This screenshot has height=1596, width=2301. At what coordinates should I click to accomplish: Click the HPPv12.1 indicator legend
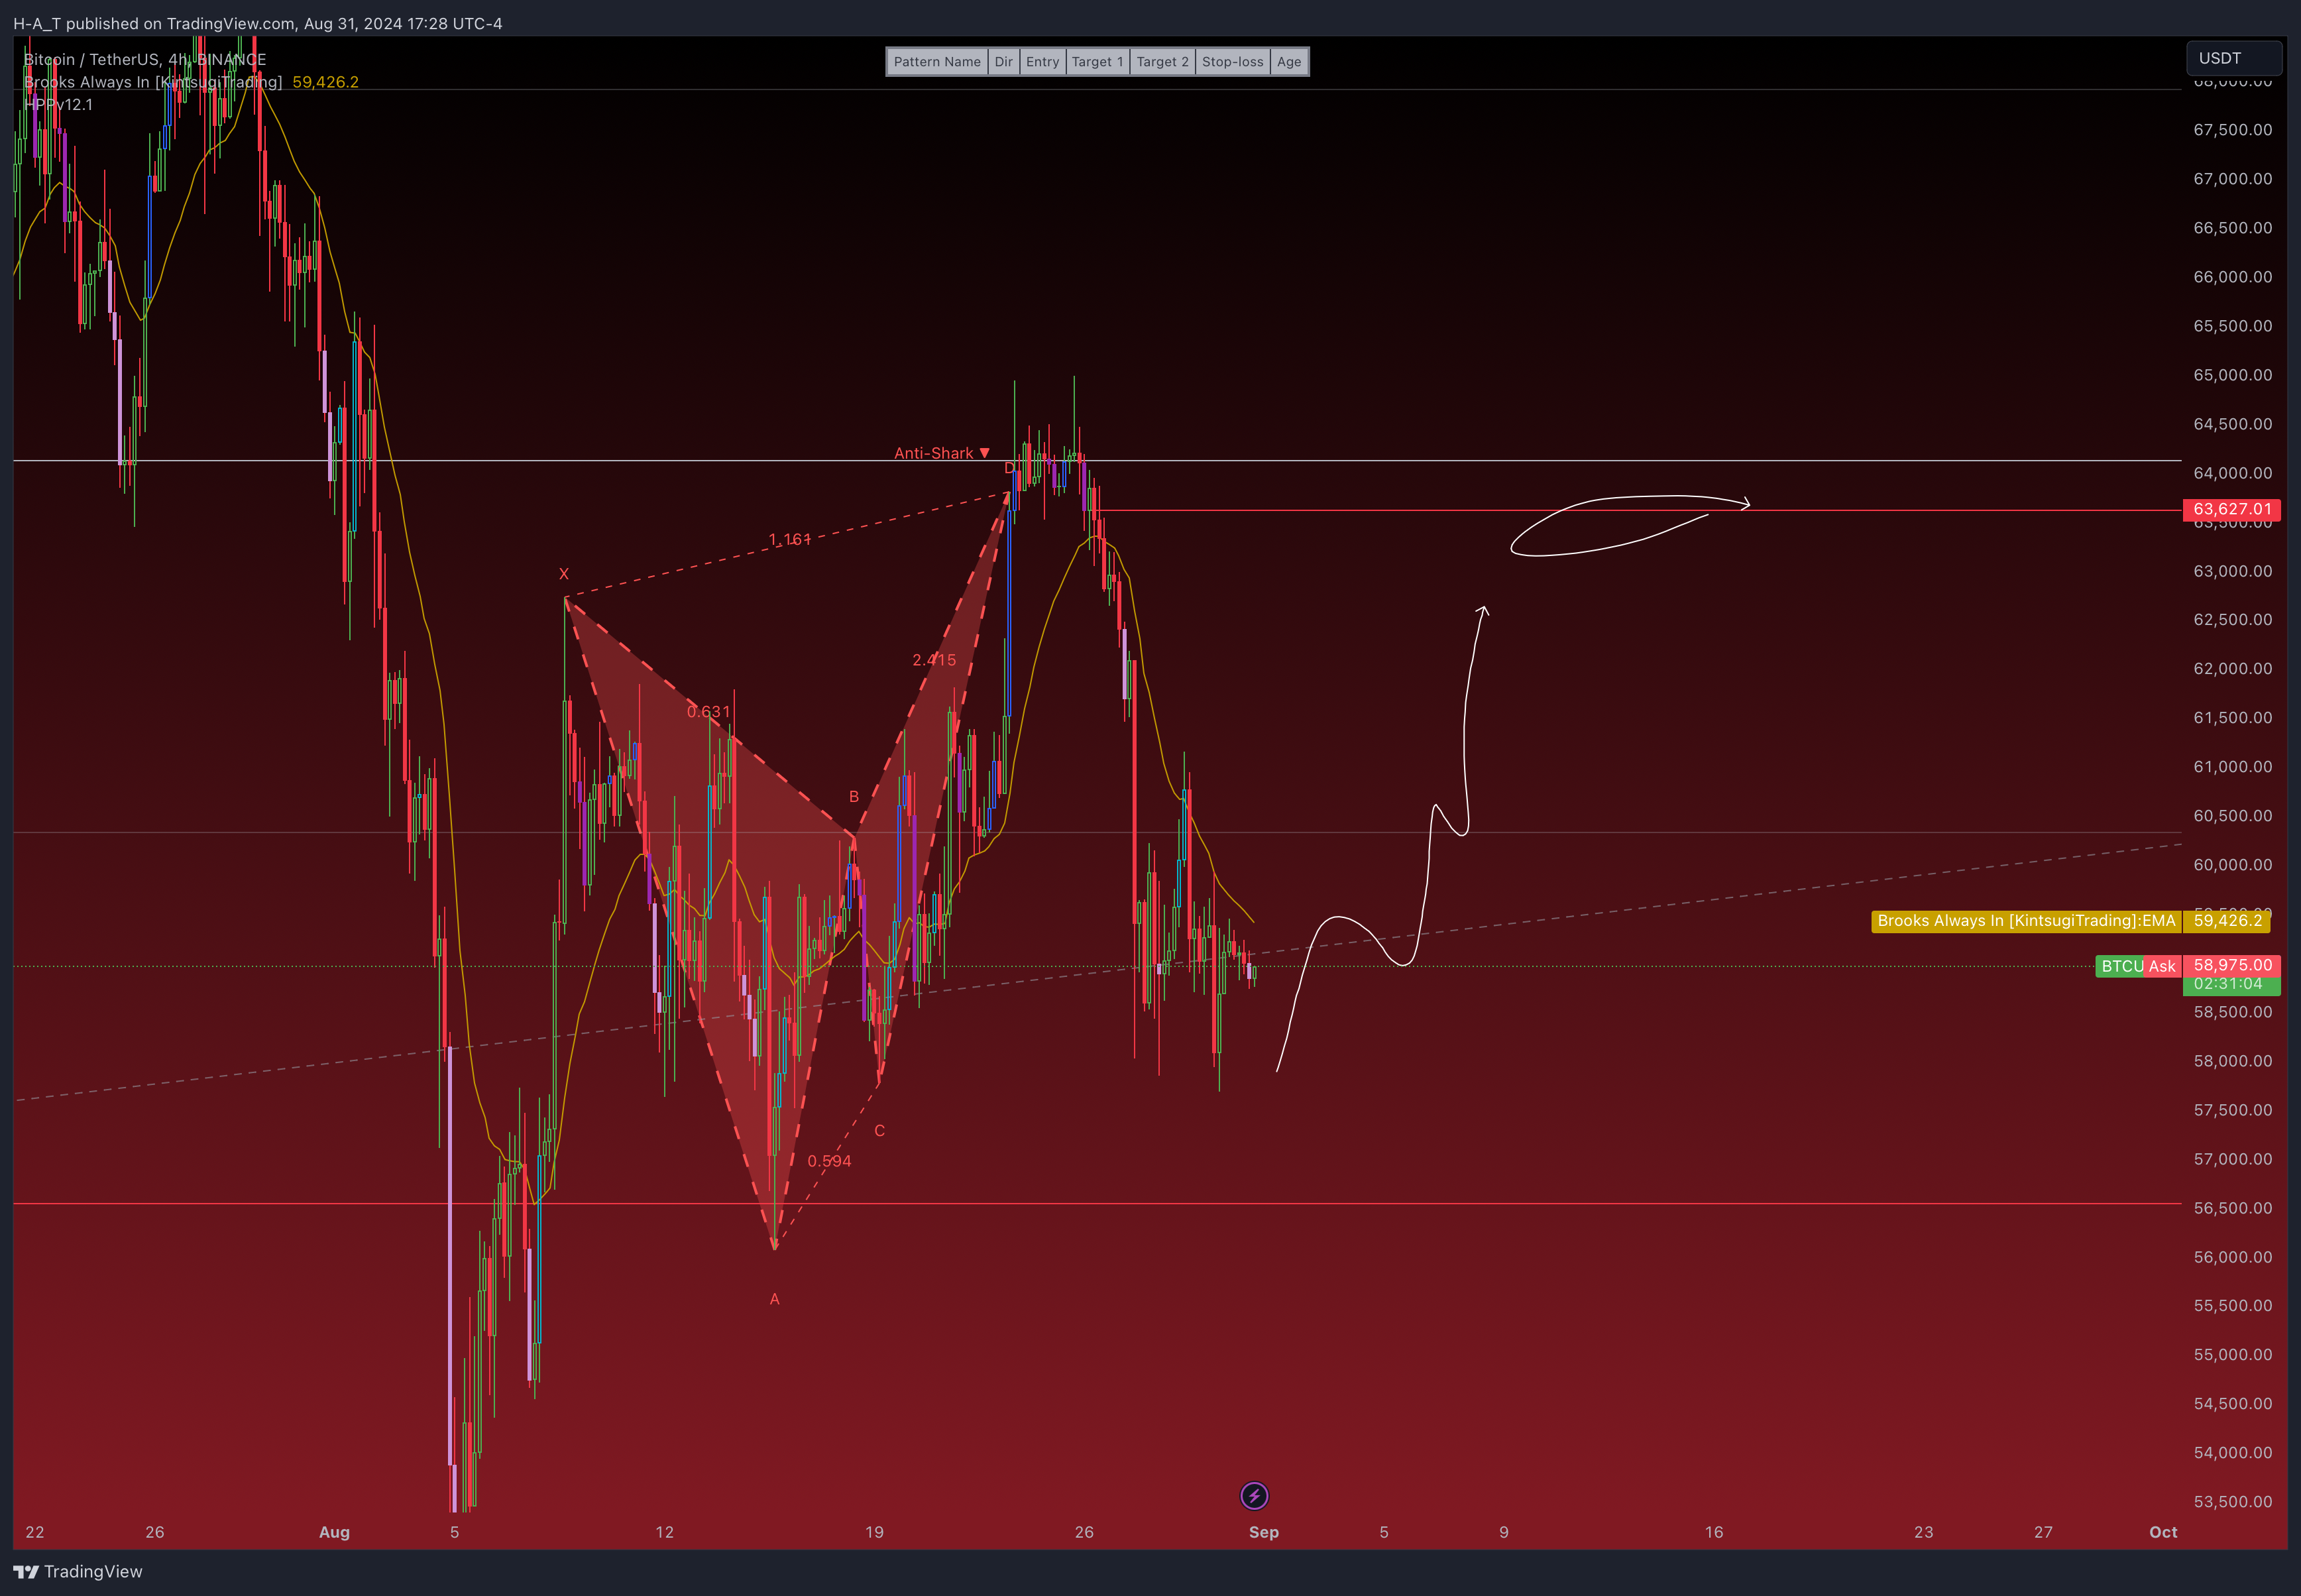click(x=58, y=104)
